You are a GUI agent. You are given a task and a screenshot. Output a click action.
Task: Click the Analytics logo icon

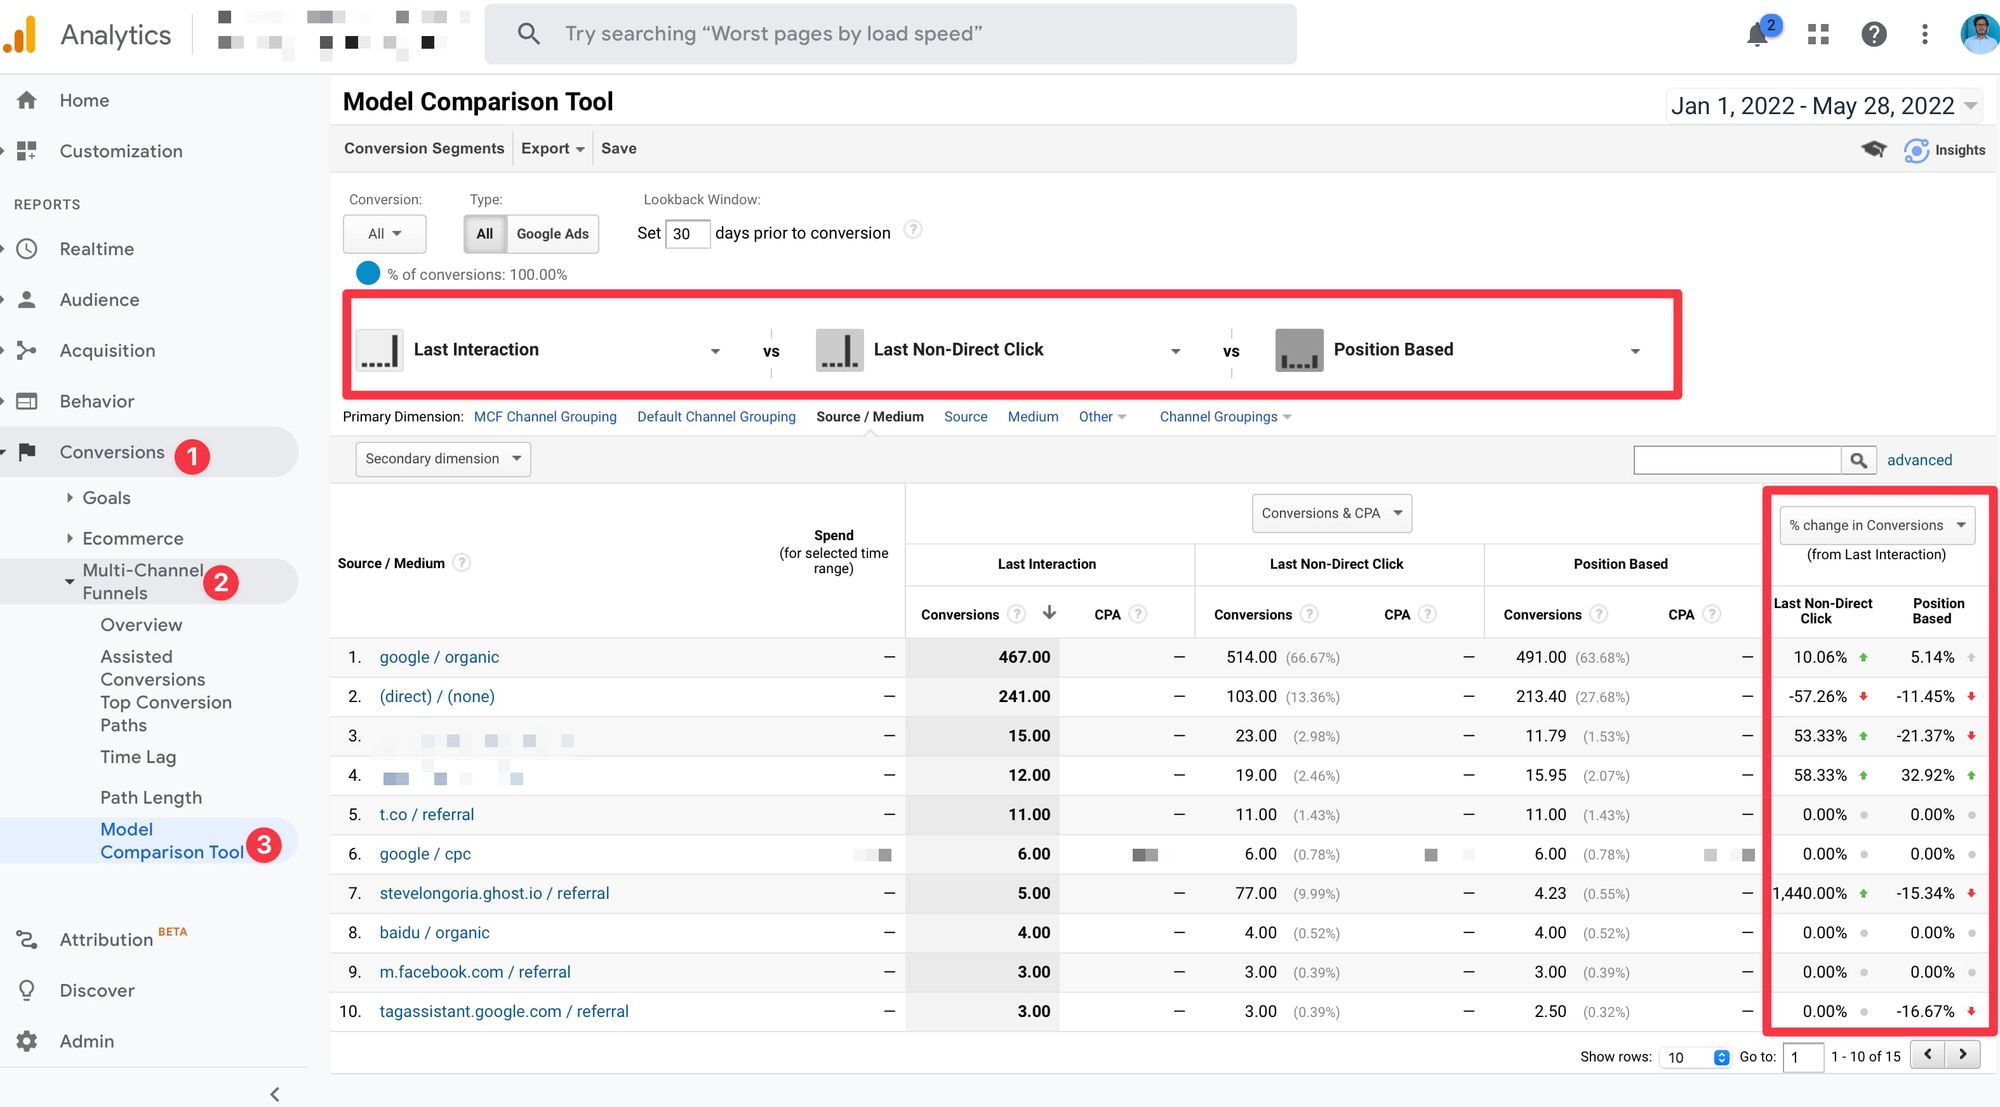(x=19, y=35)
